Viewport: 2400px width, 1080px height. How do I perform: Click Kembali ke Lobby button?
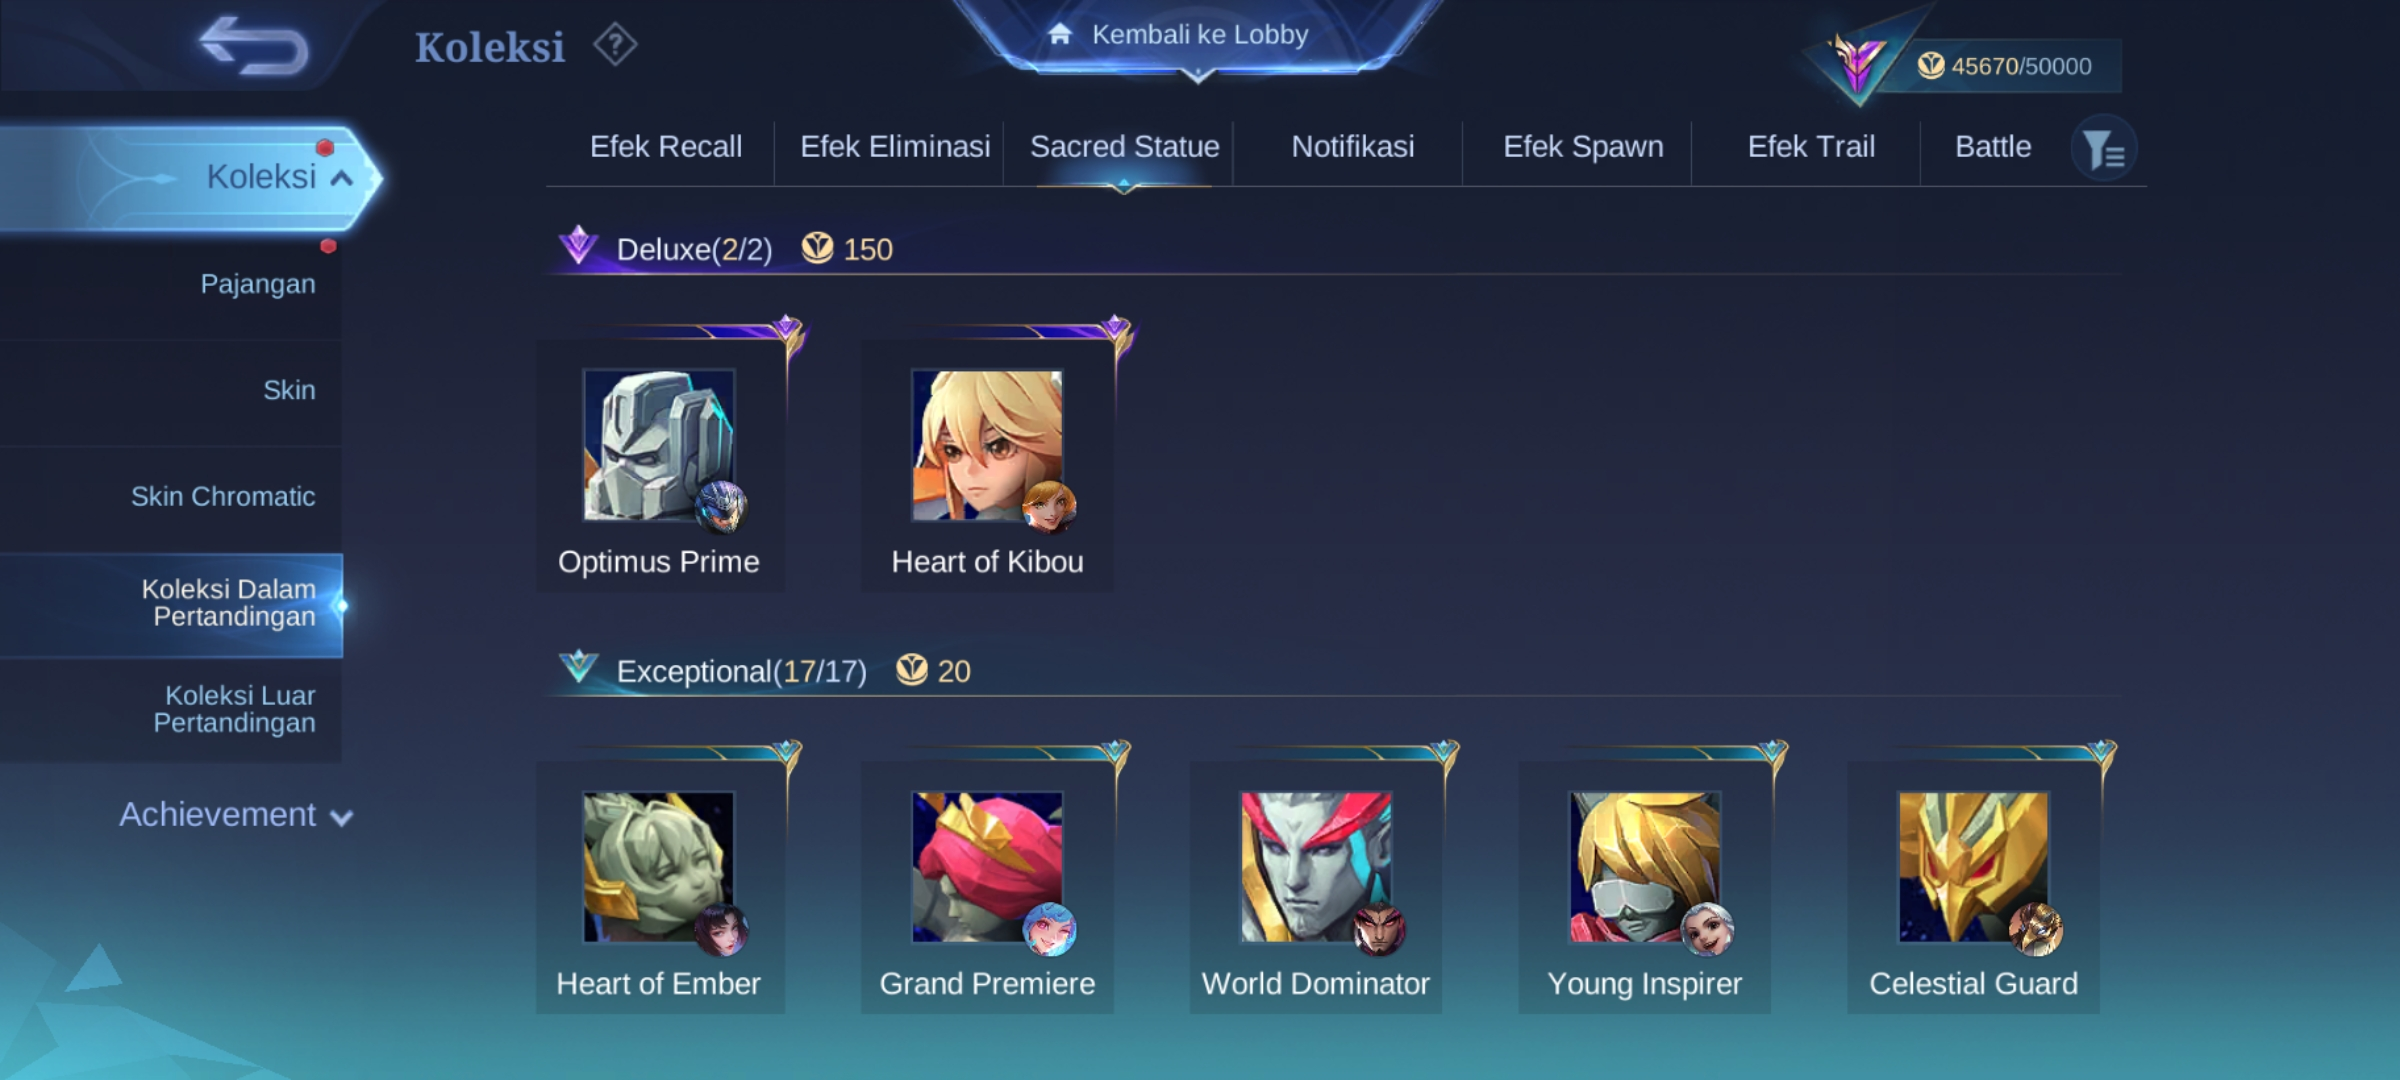pyautogui.click(x=1198, y=35)
